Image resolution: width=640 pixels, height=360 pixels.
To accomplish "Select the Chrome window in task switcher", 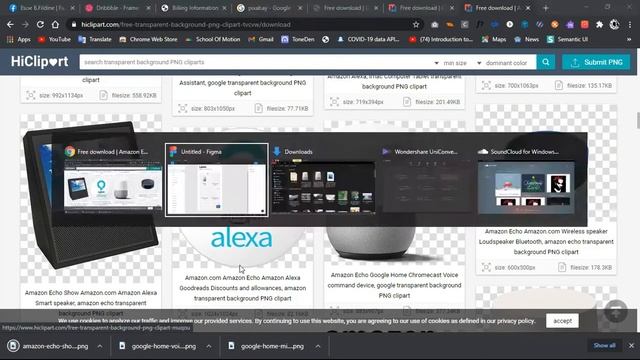I will (x=113, y=180).
